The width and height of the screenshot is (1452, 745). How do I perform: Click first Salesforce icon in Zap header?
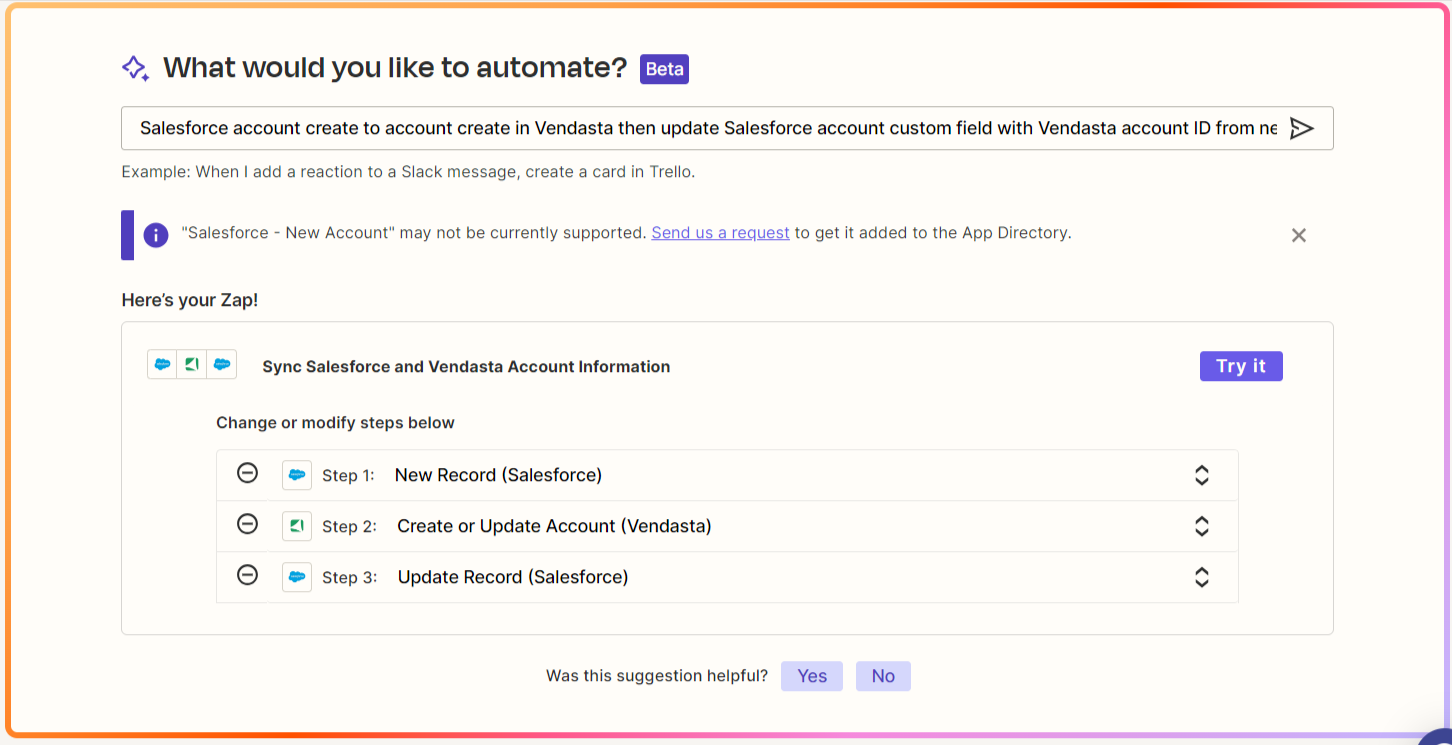coord(162,364)
